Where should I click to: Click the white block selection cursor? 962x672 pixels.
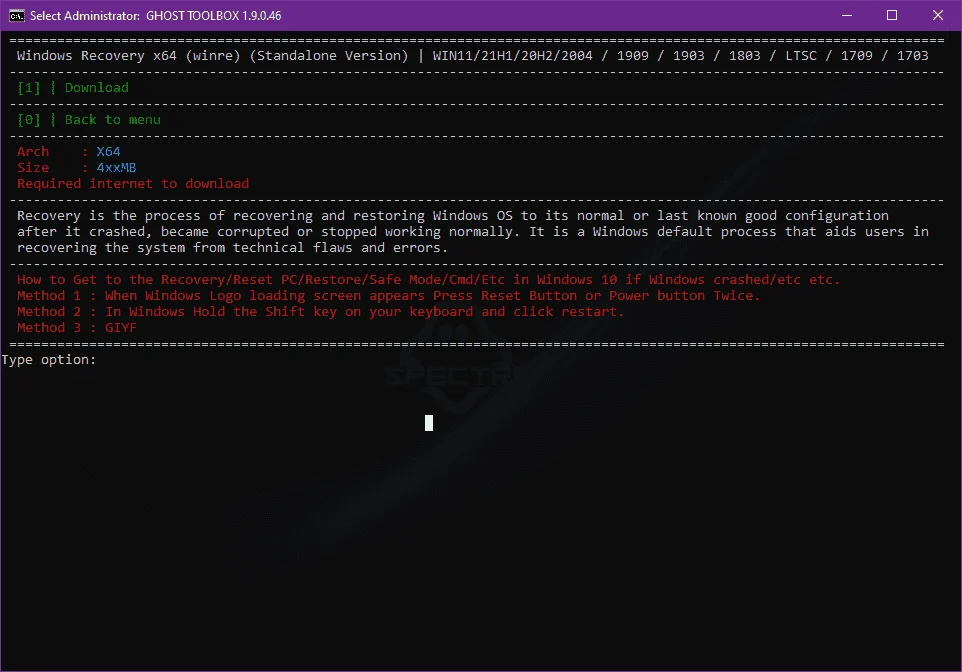point(429,423)
